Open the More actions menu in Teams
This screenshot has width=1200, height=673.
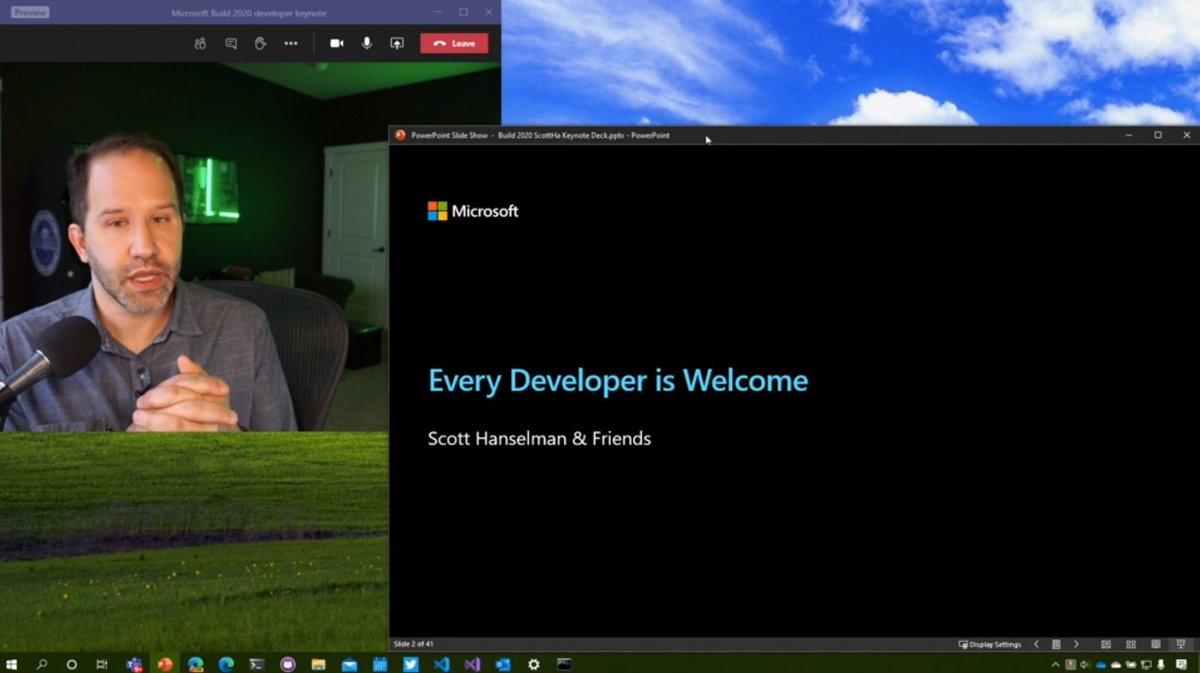291,43
